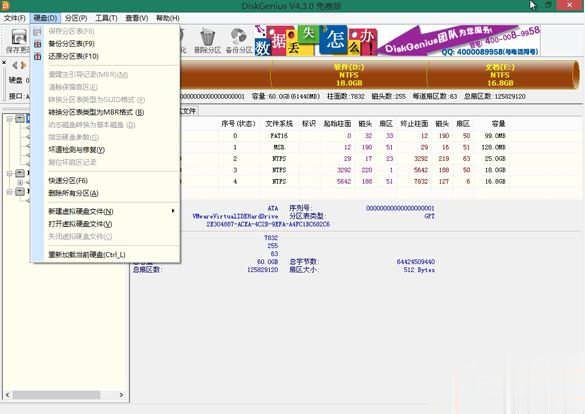
Task: Choose 删除所有分区(A) menu entry
Action: pyautogui.click(x=106, y=193)
